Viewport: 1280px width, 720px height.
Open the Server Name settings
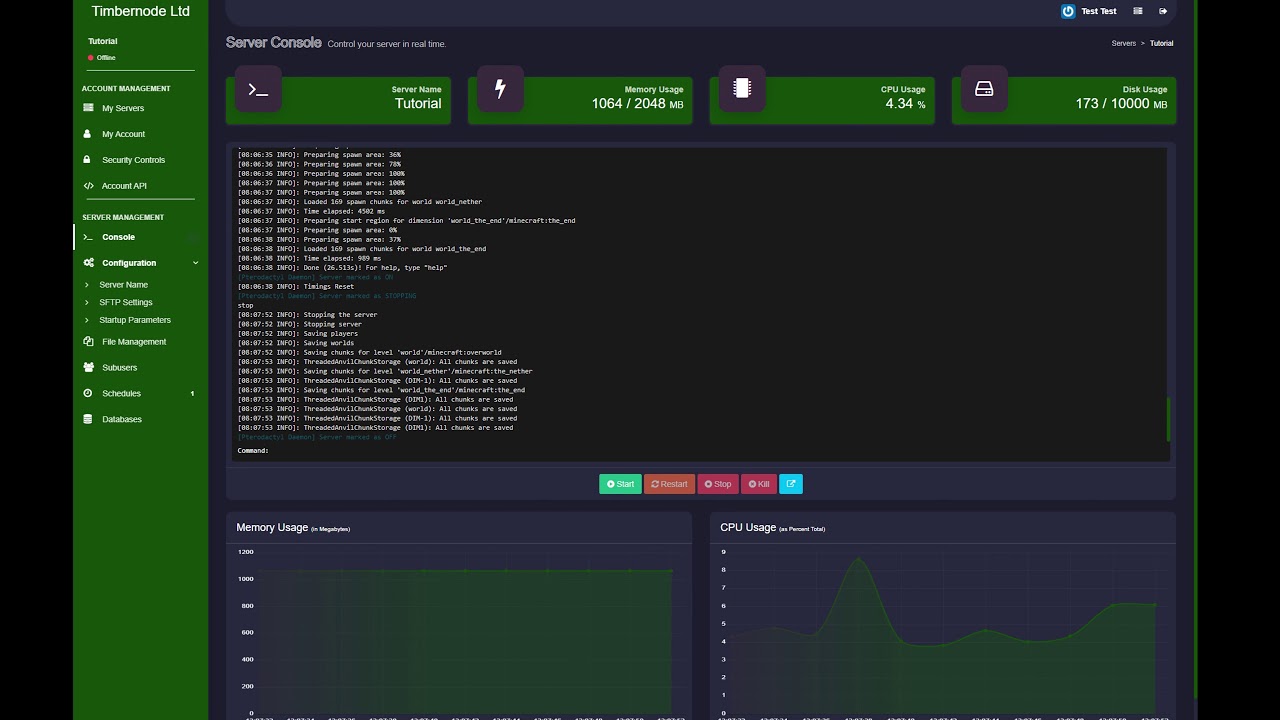pos(123,285)
